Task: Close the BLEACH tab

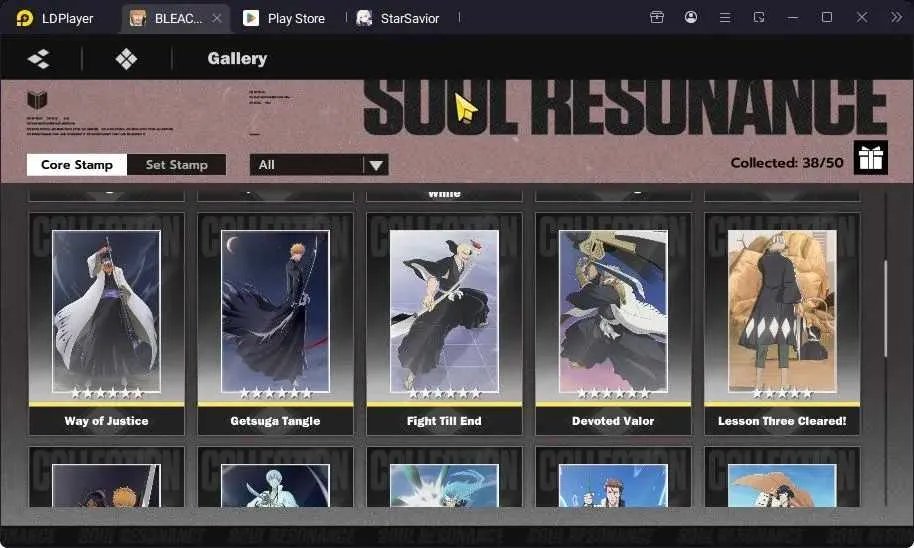Action: point(217,18)
